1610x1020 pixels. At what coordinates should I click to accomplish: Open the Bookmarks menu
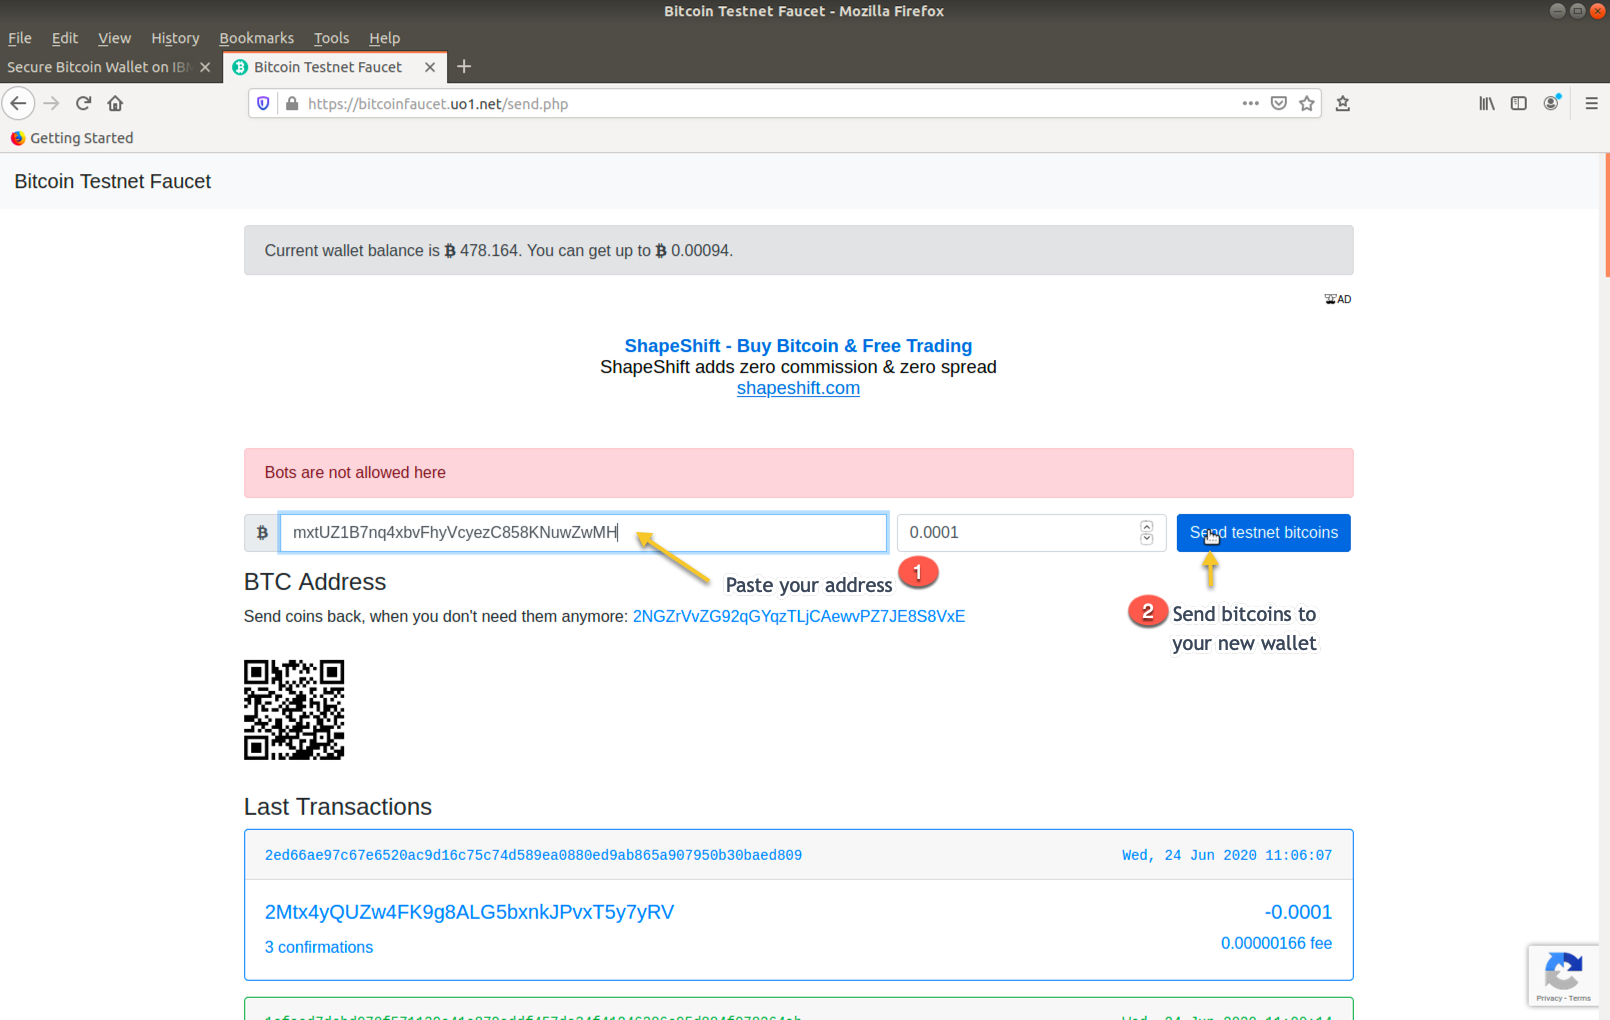point(257,38)
